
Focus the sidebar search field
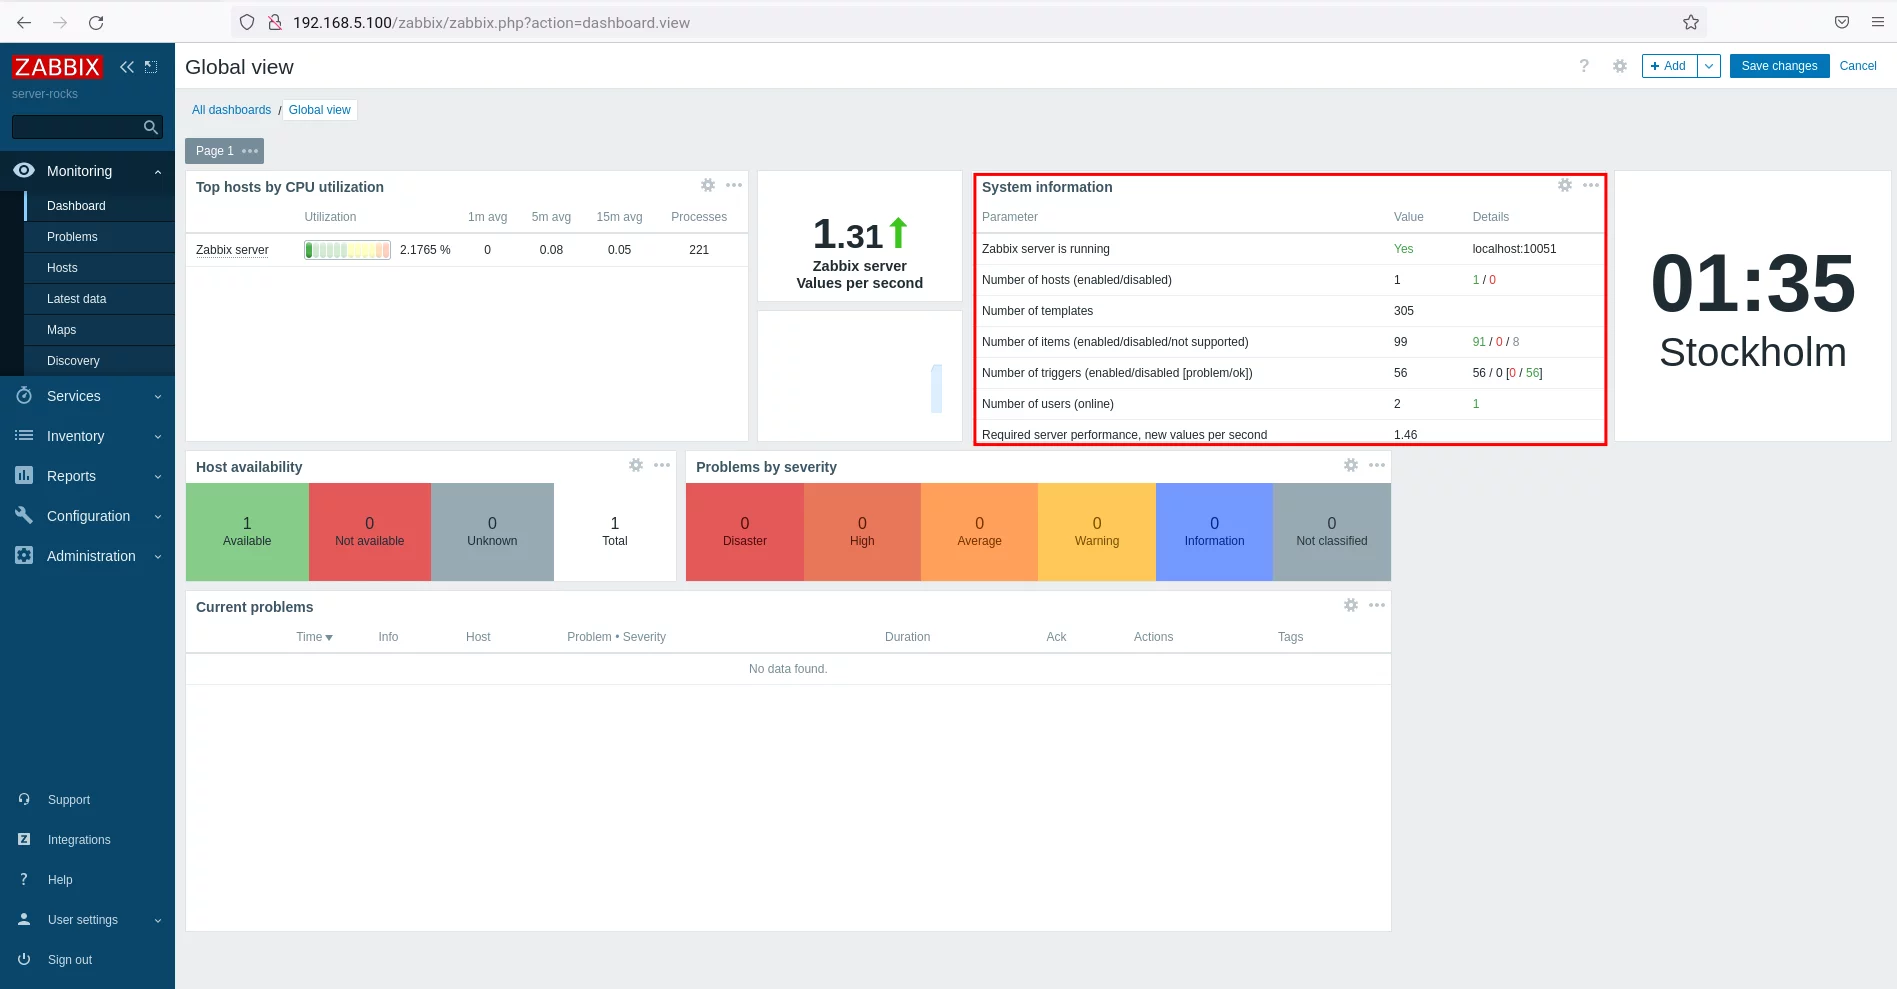[x=77, y=127]
